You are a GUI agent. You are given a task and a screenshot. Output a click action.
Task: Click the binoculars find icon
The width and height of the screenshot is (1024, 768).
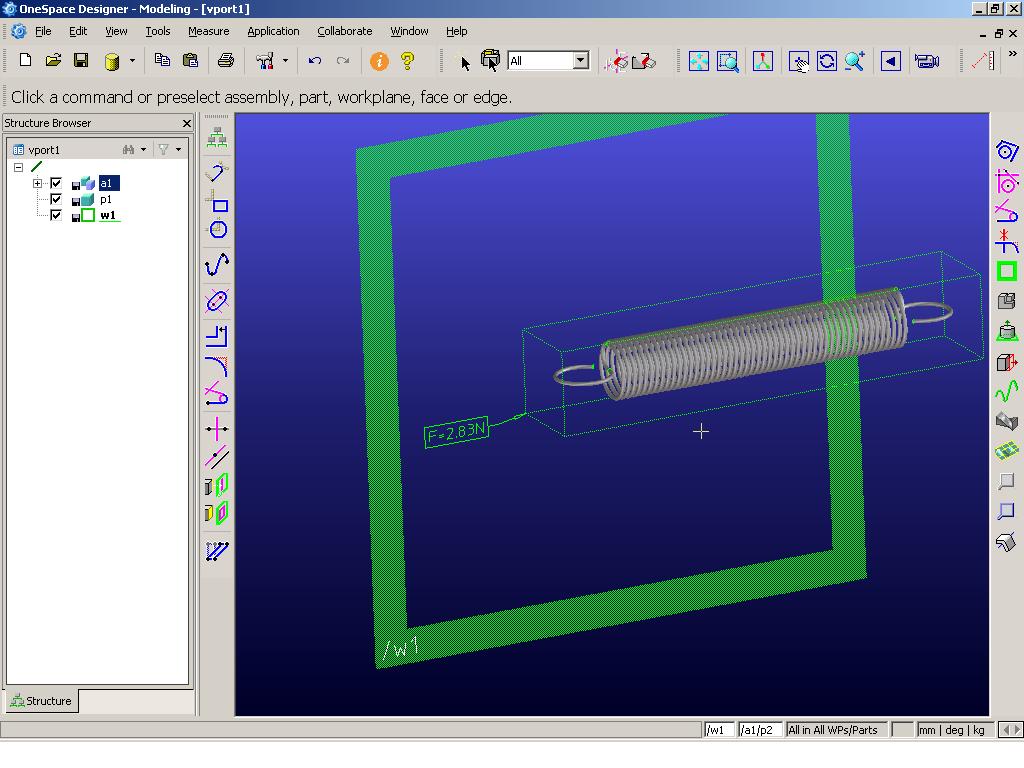click(x=129, y=150)
